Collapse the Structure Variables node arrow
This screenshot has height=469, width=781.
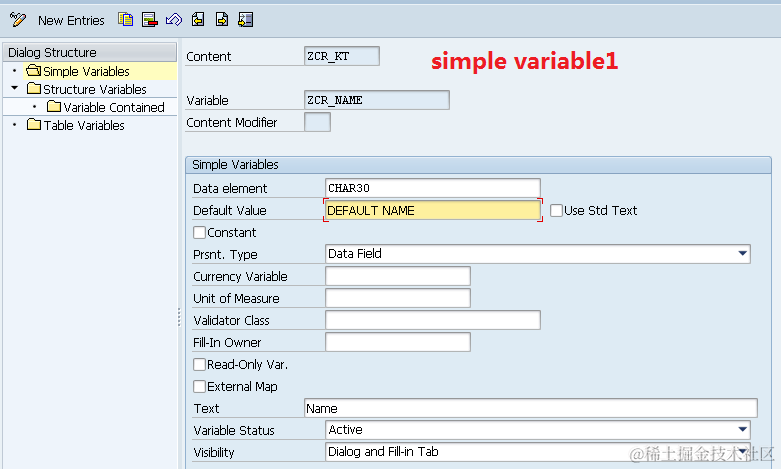point(14,88)
